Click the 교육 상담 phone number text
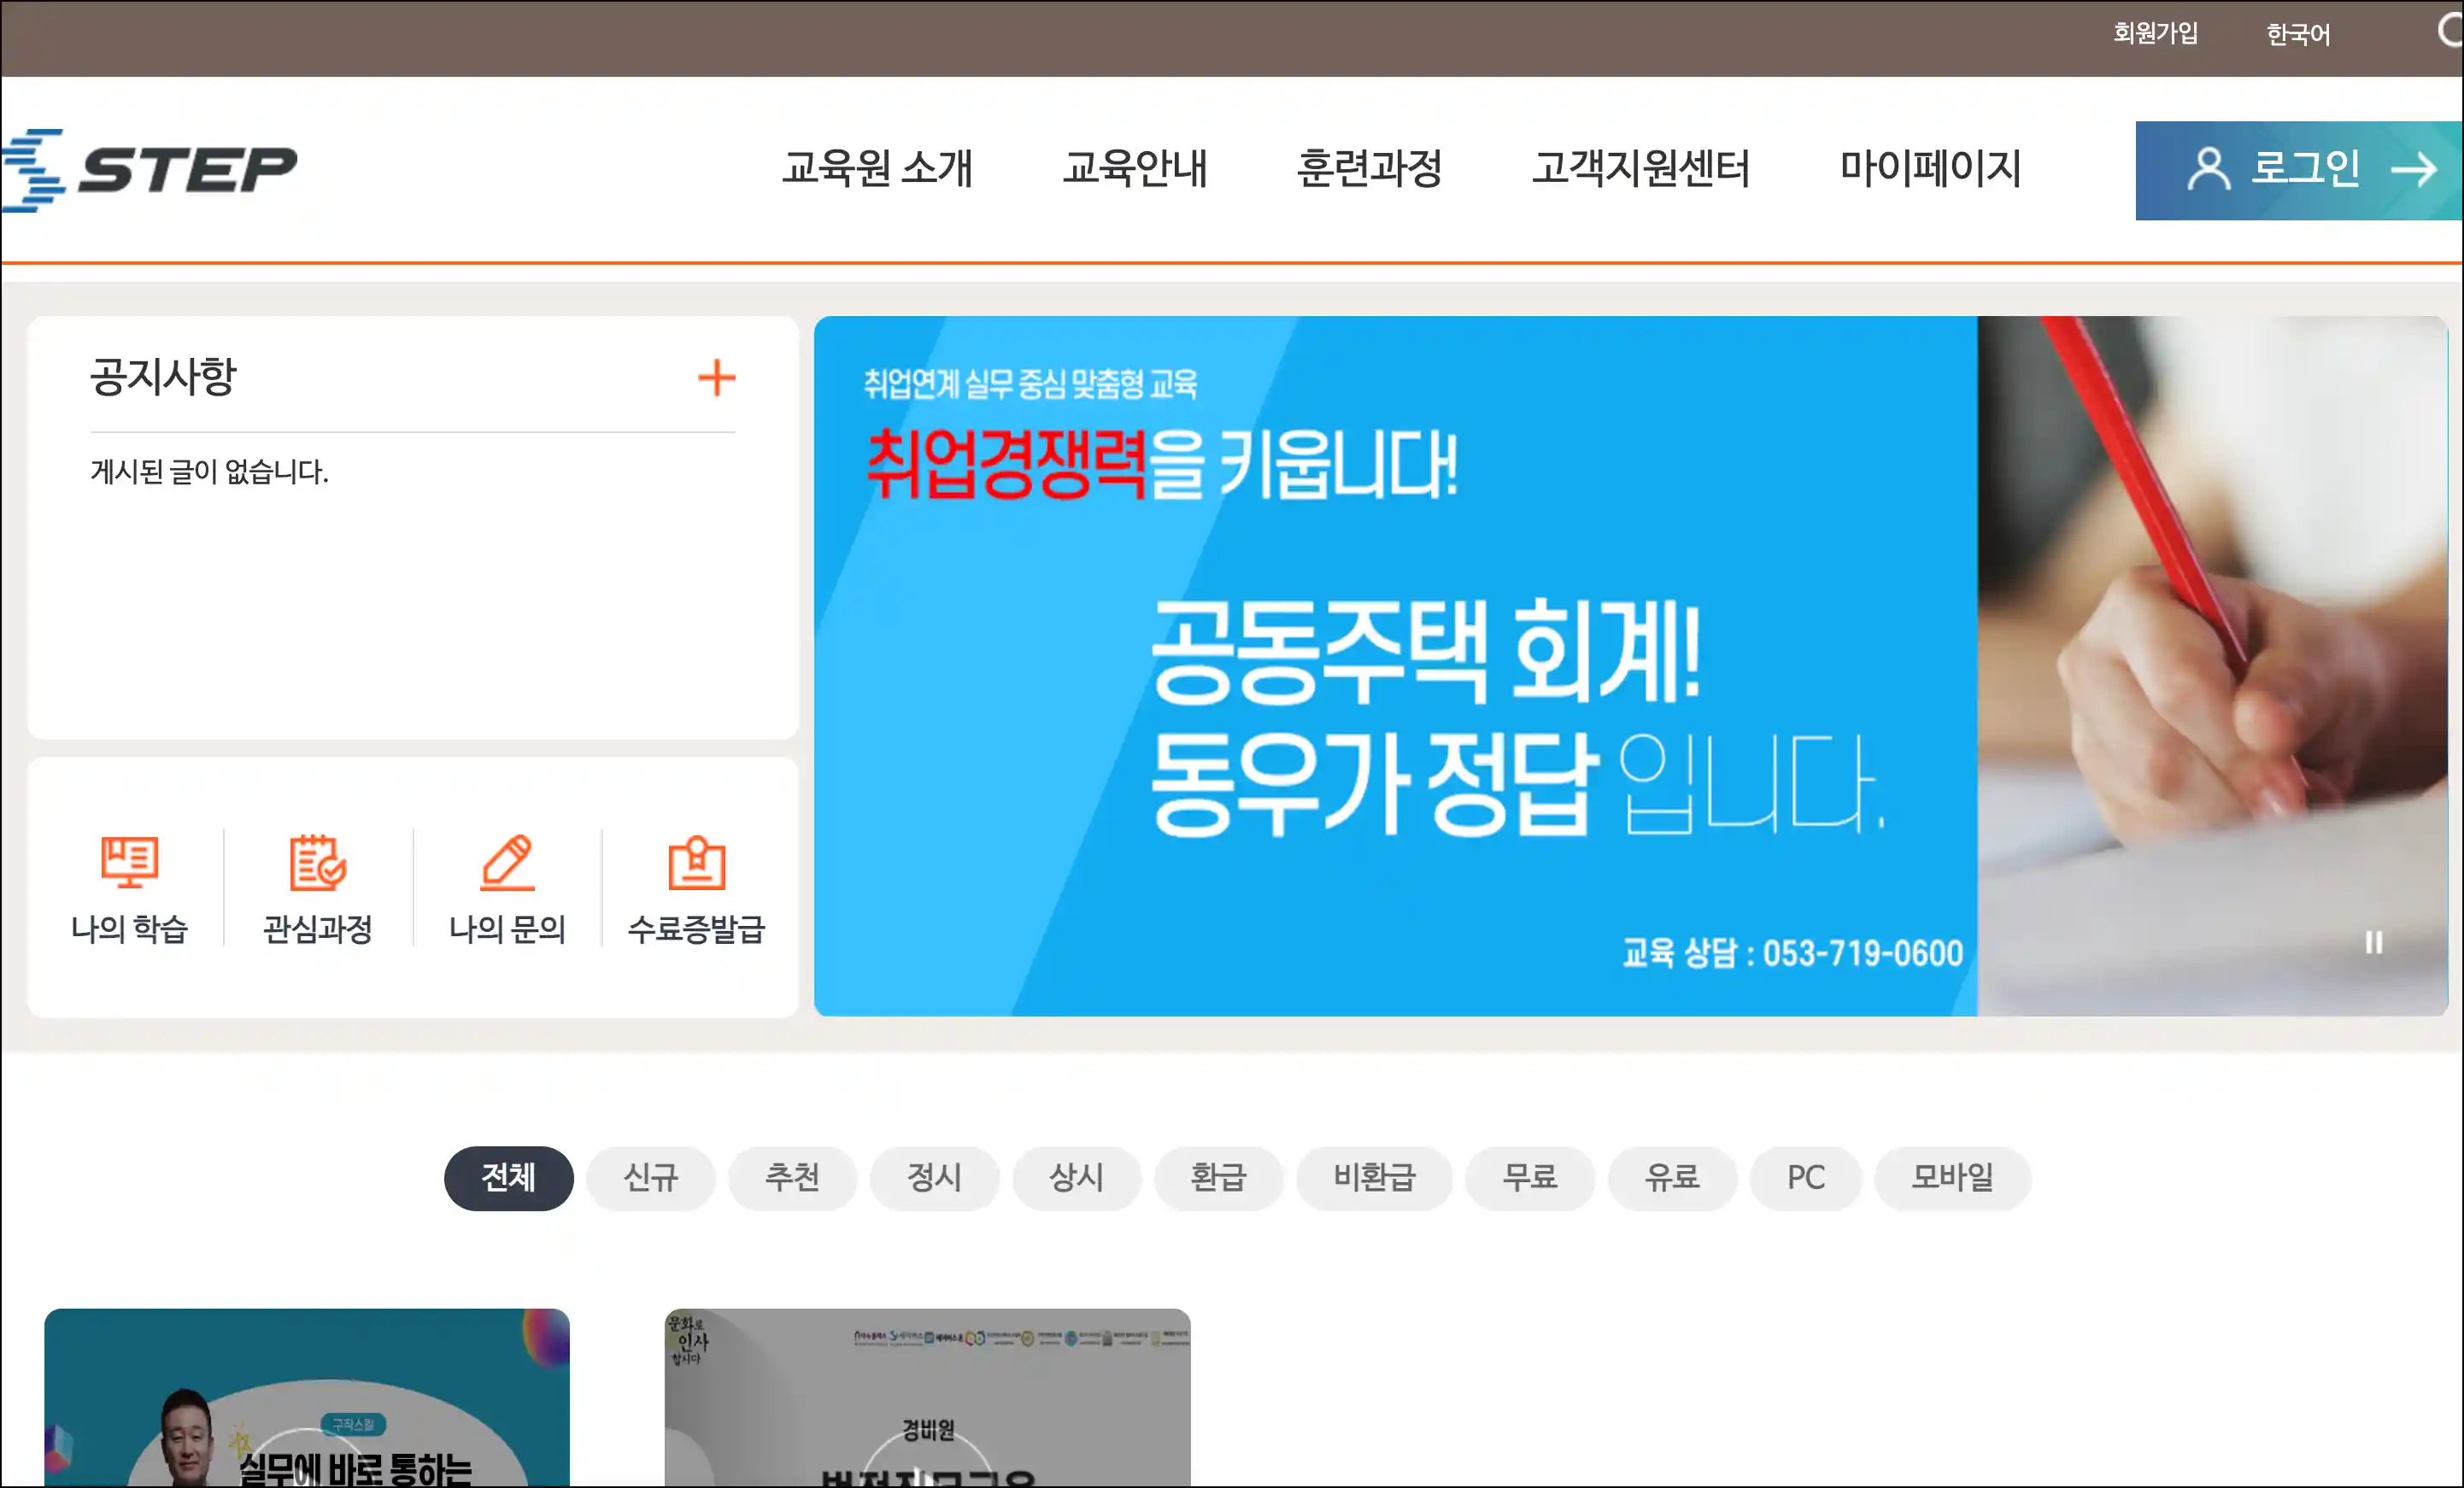Viewport: 2464px width, 1488px height. coord(1792,953)
